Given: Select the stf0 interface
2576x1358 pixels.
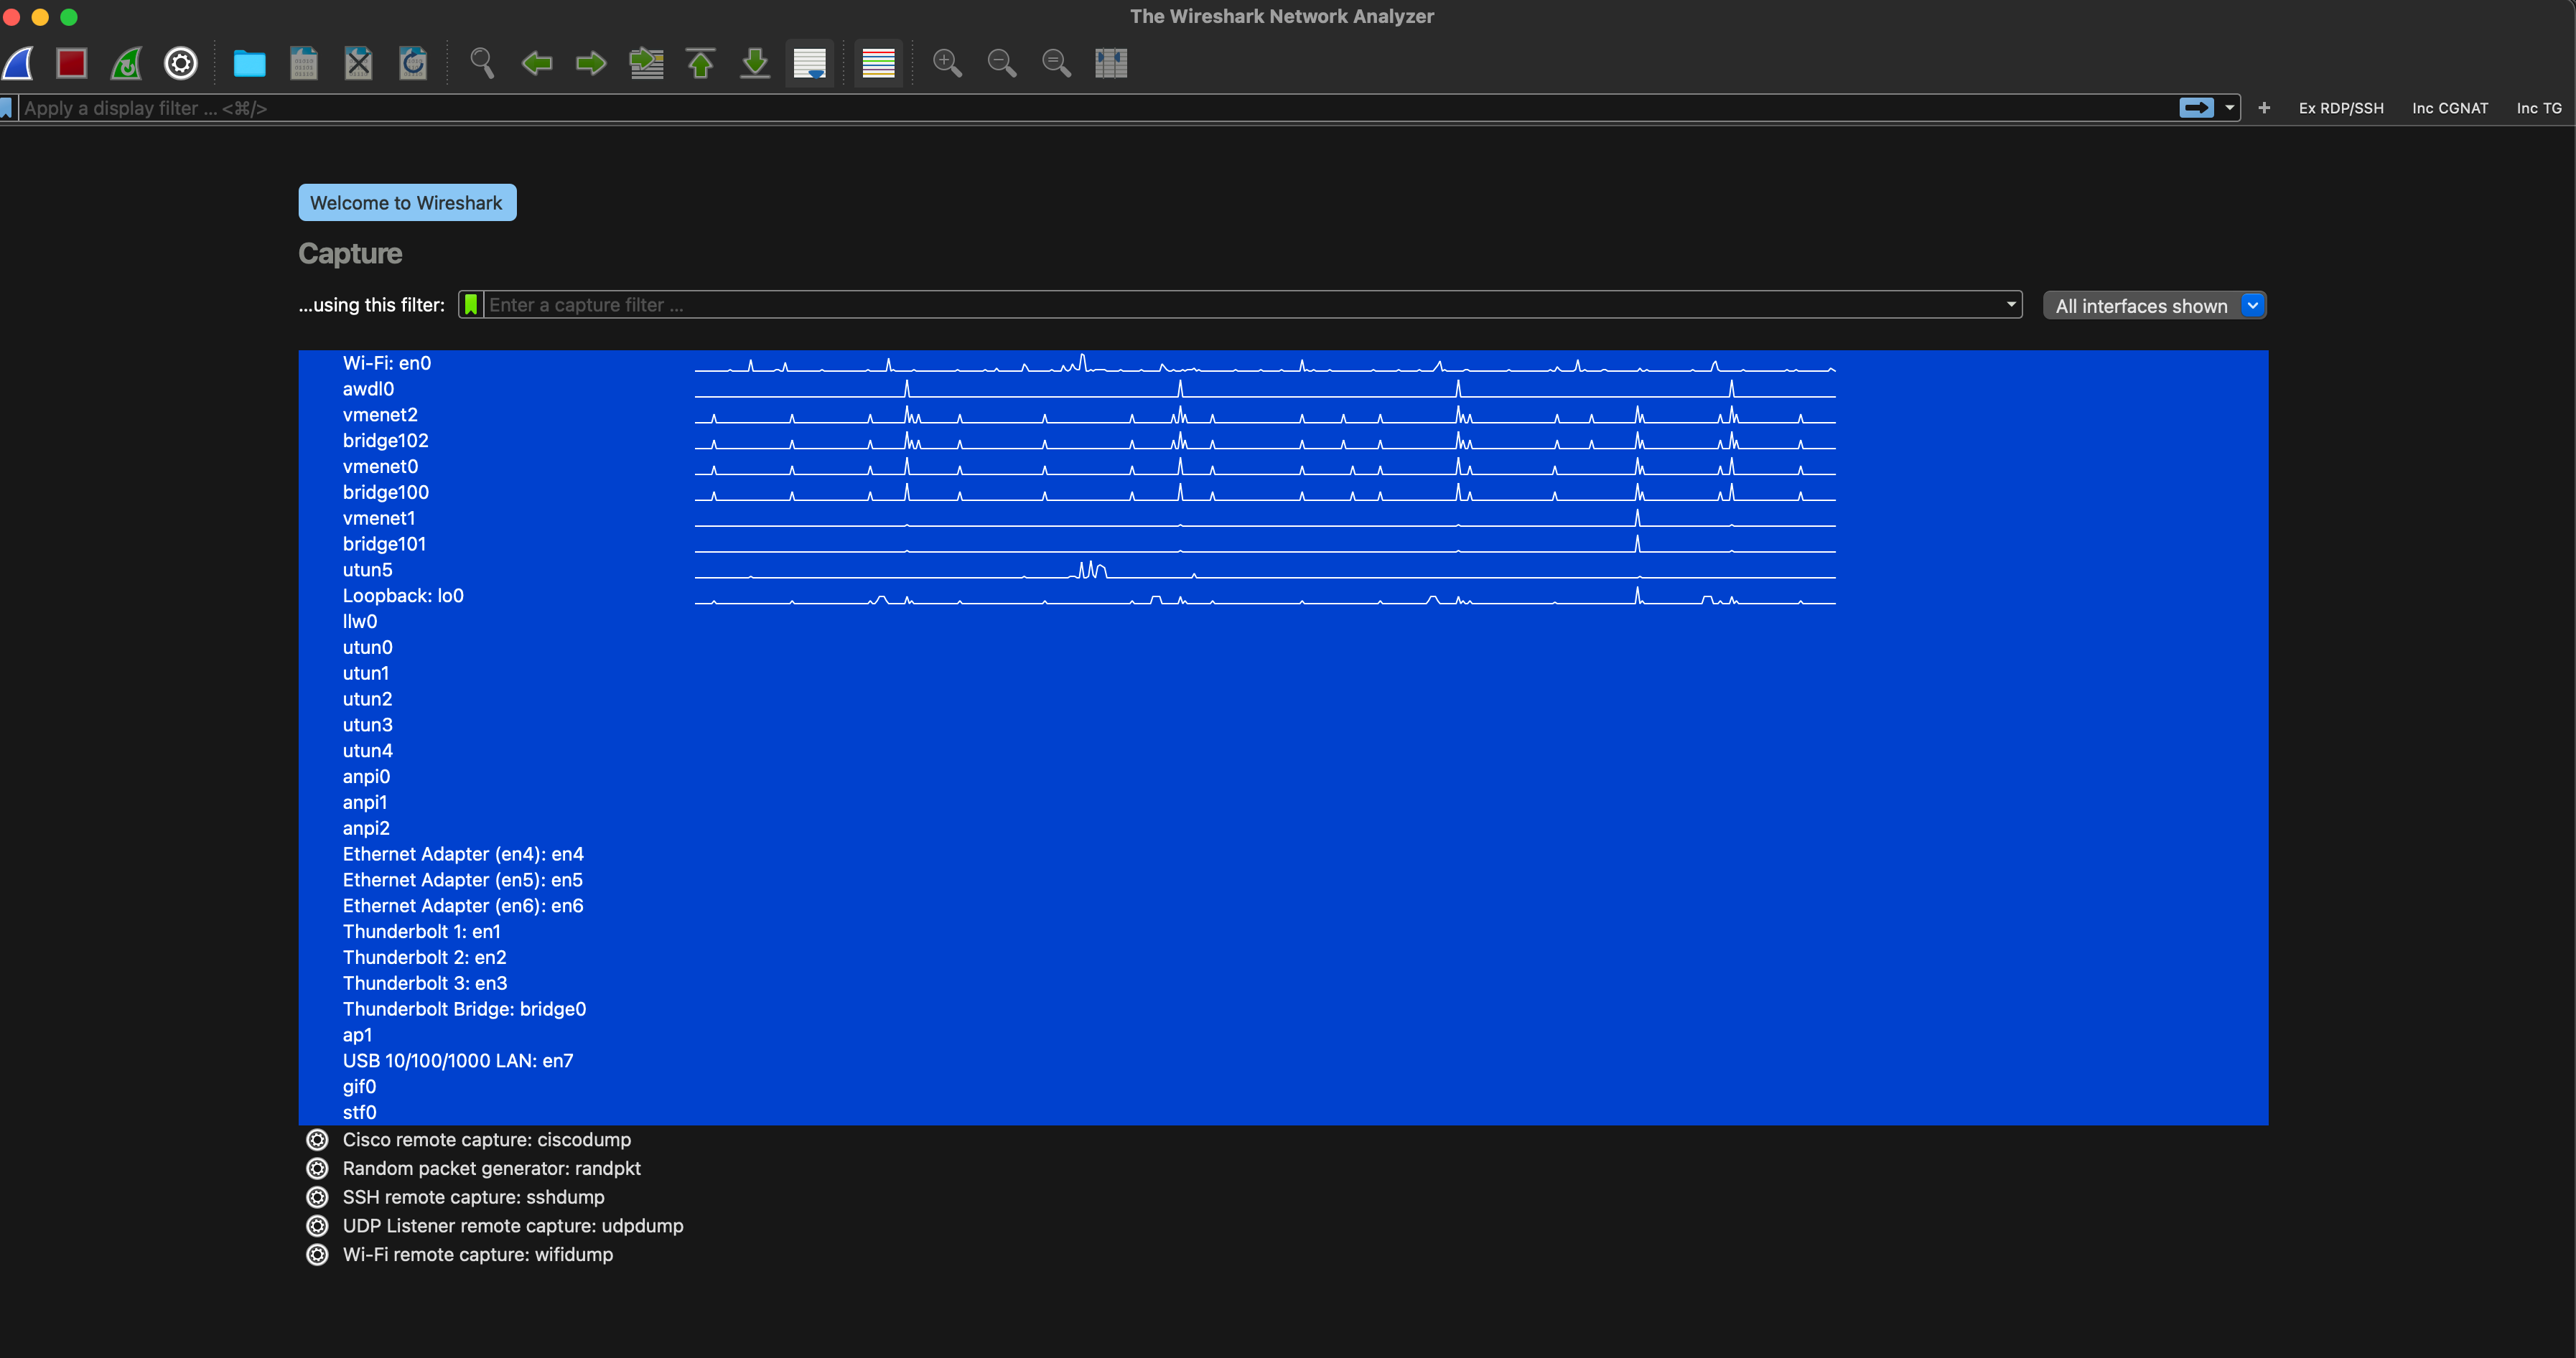Looking at the screenshot, I should pyautogui.click(x=1283, y=1113).
